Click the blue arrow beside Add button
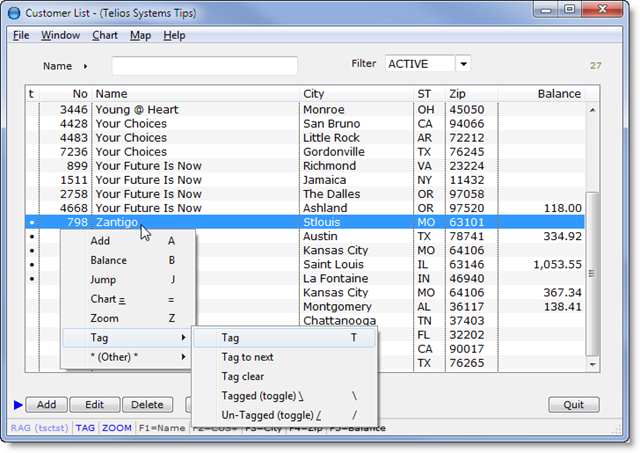 16,405
